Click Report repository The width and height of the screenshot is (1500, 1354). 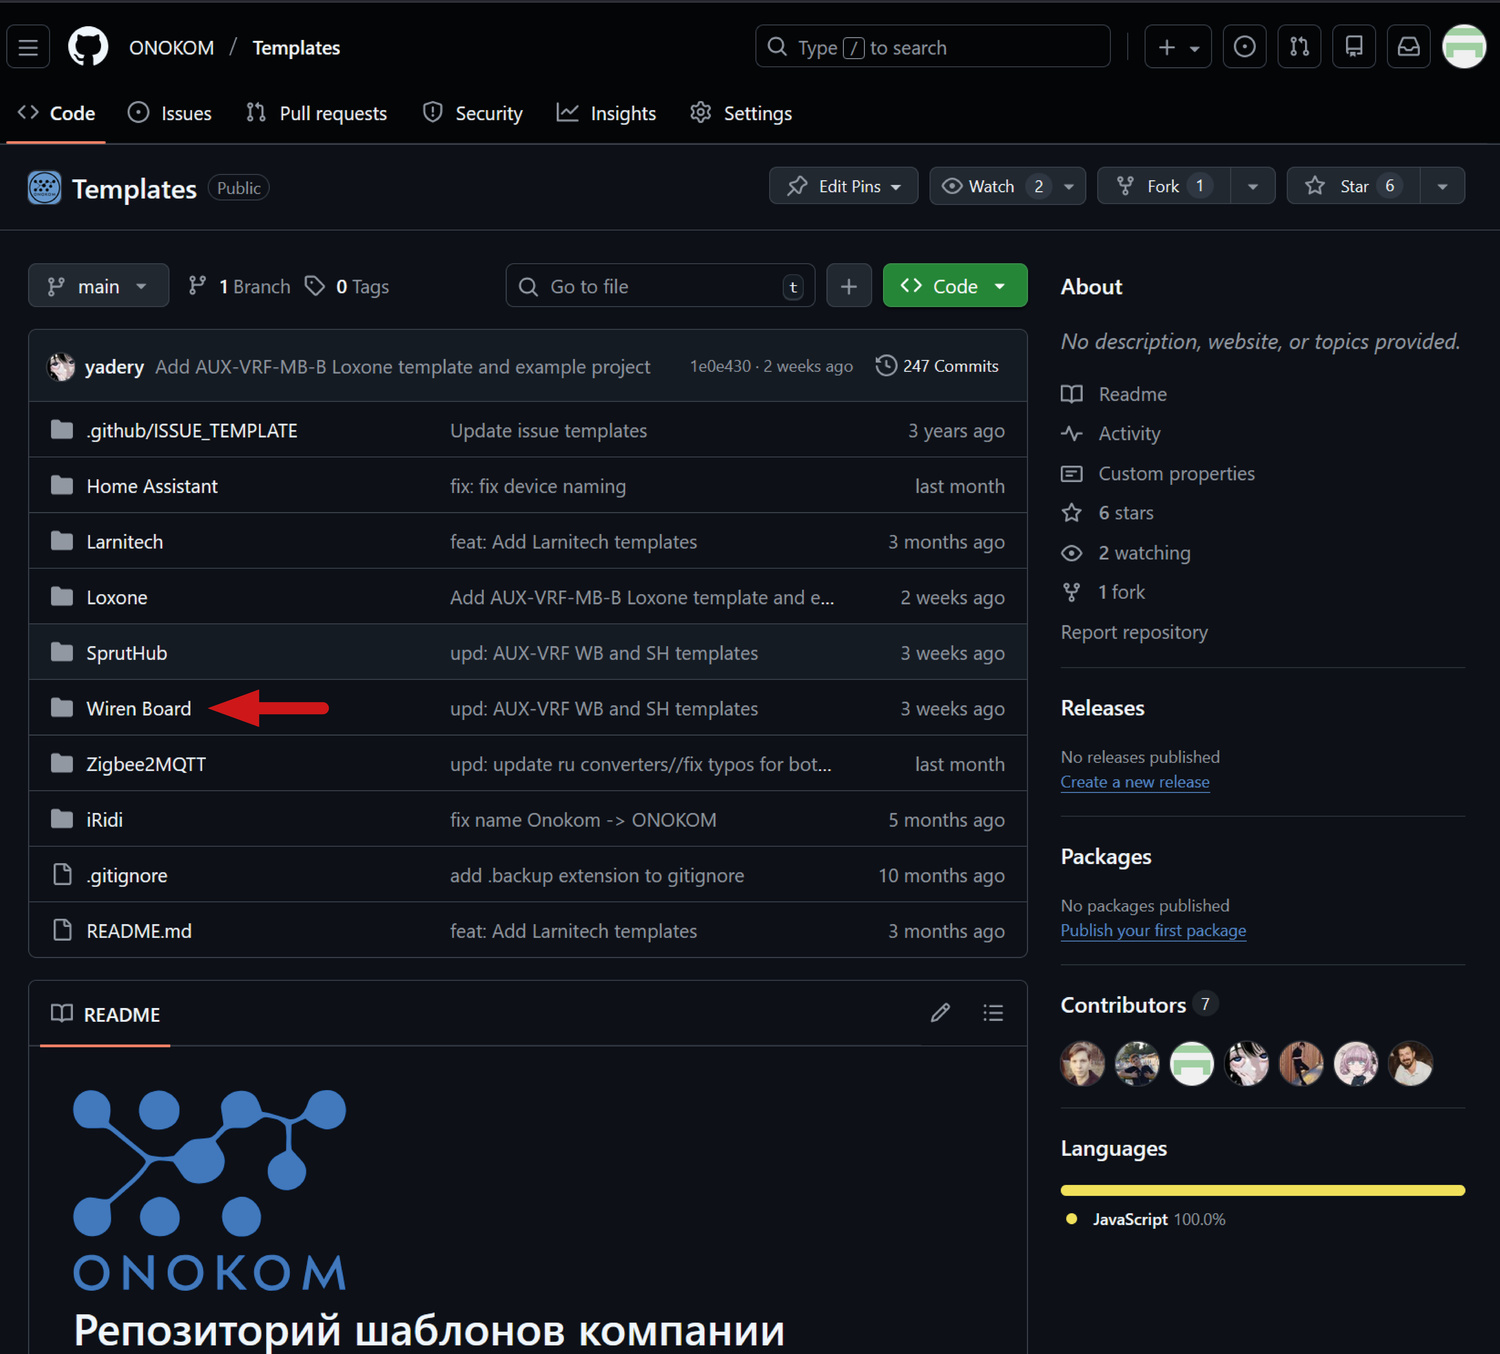[1134, 632]
